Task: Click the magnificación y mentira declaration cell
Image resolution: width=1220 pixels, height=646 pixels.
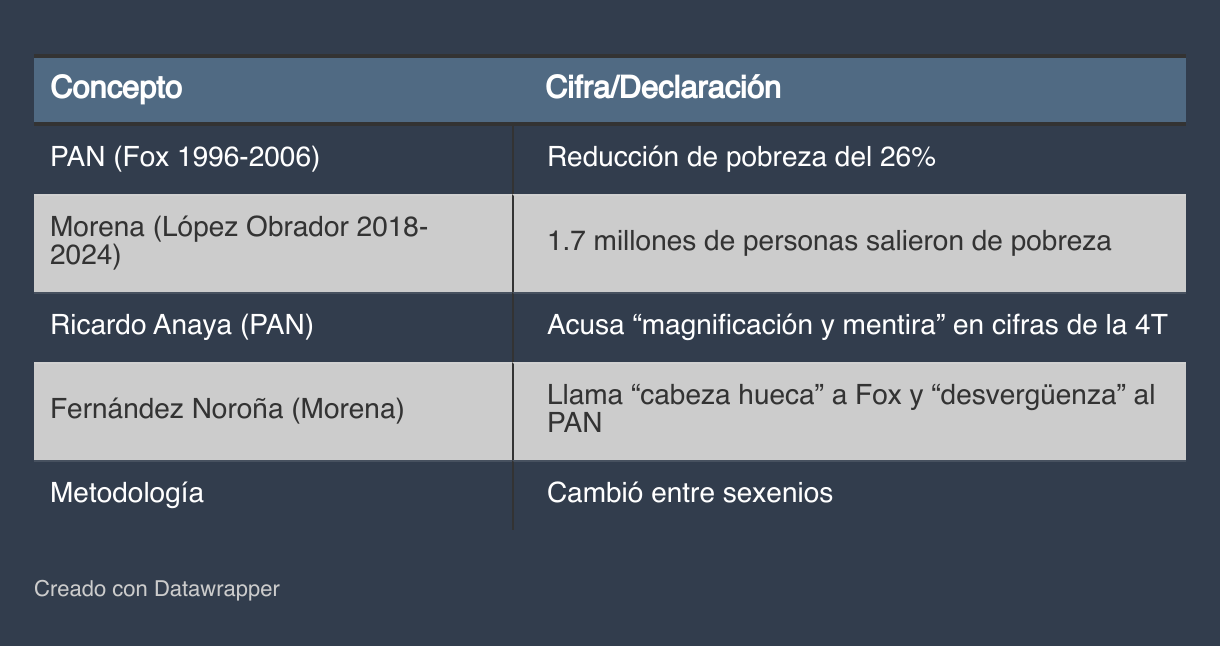Action: tap(849, 326)
